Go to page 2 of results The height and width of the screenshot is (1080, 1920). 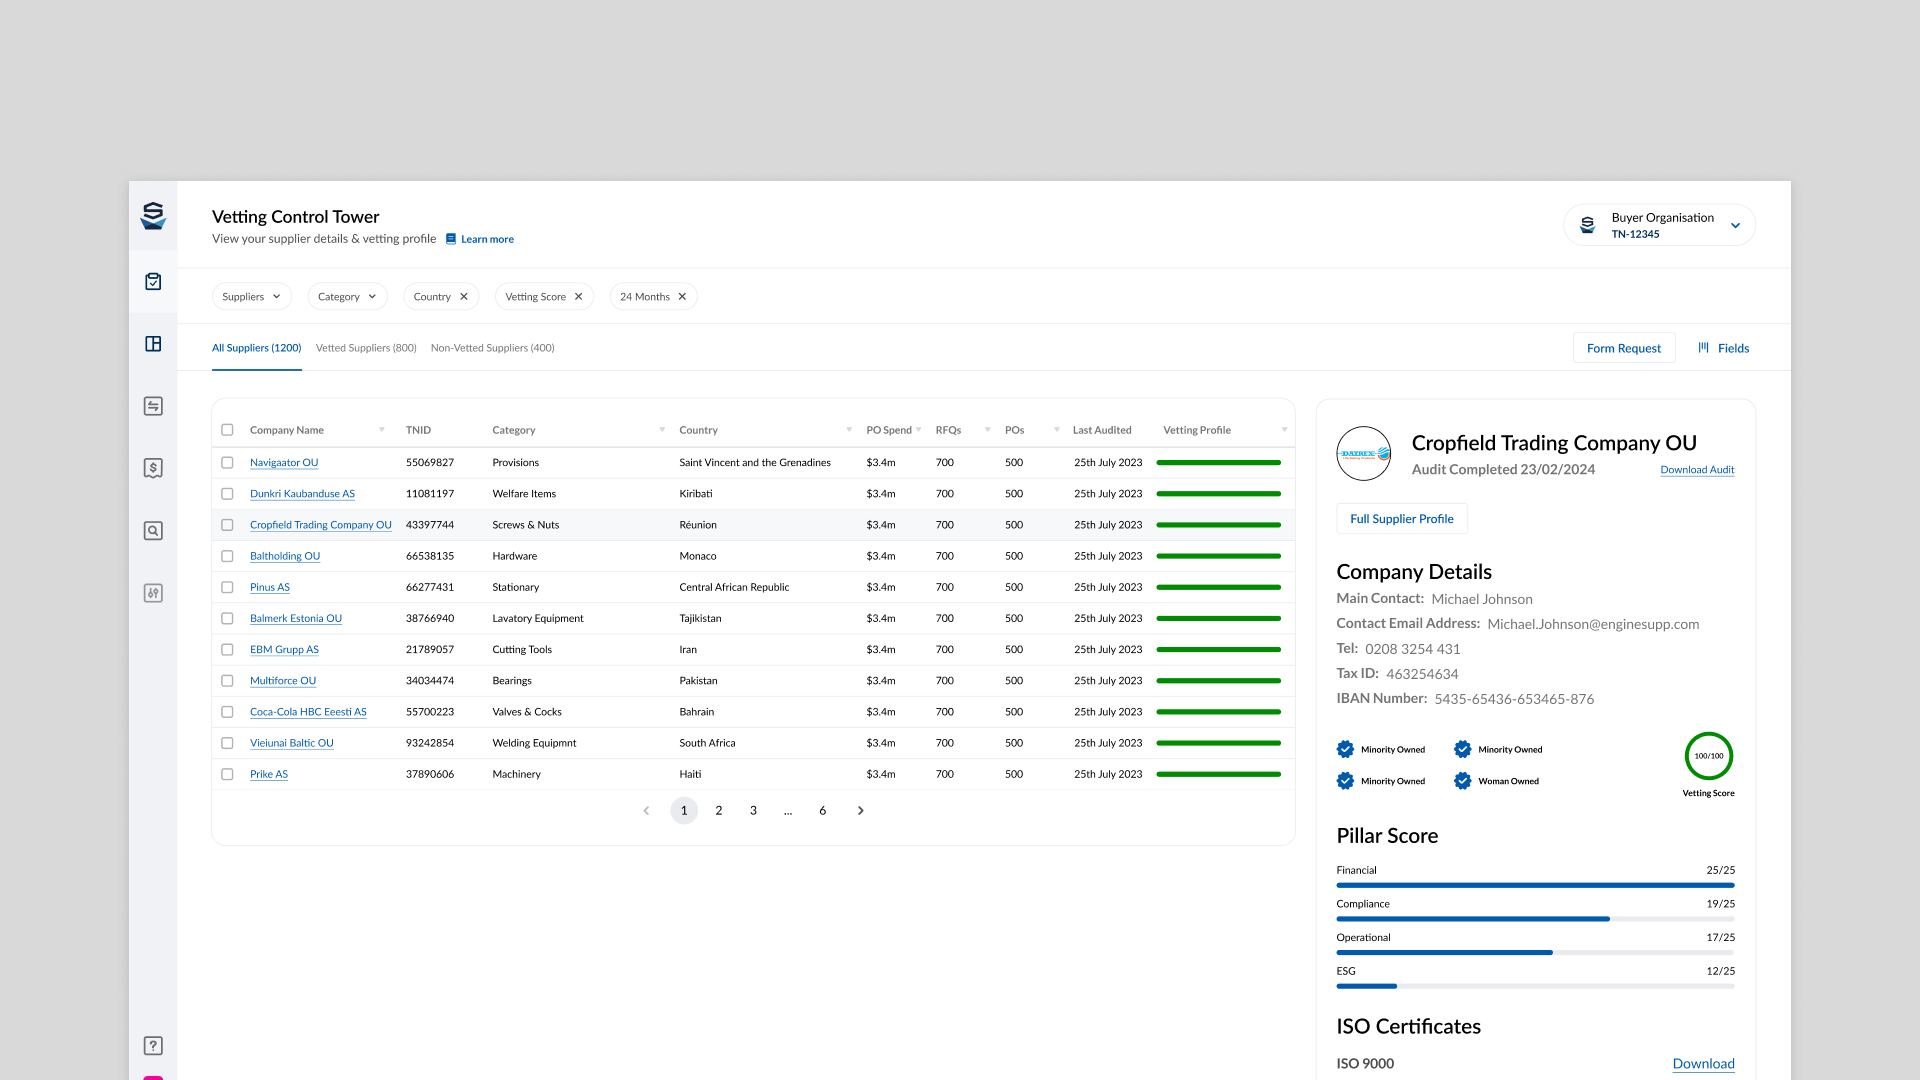click(718, 811)
